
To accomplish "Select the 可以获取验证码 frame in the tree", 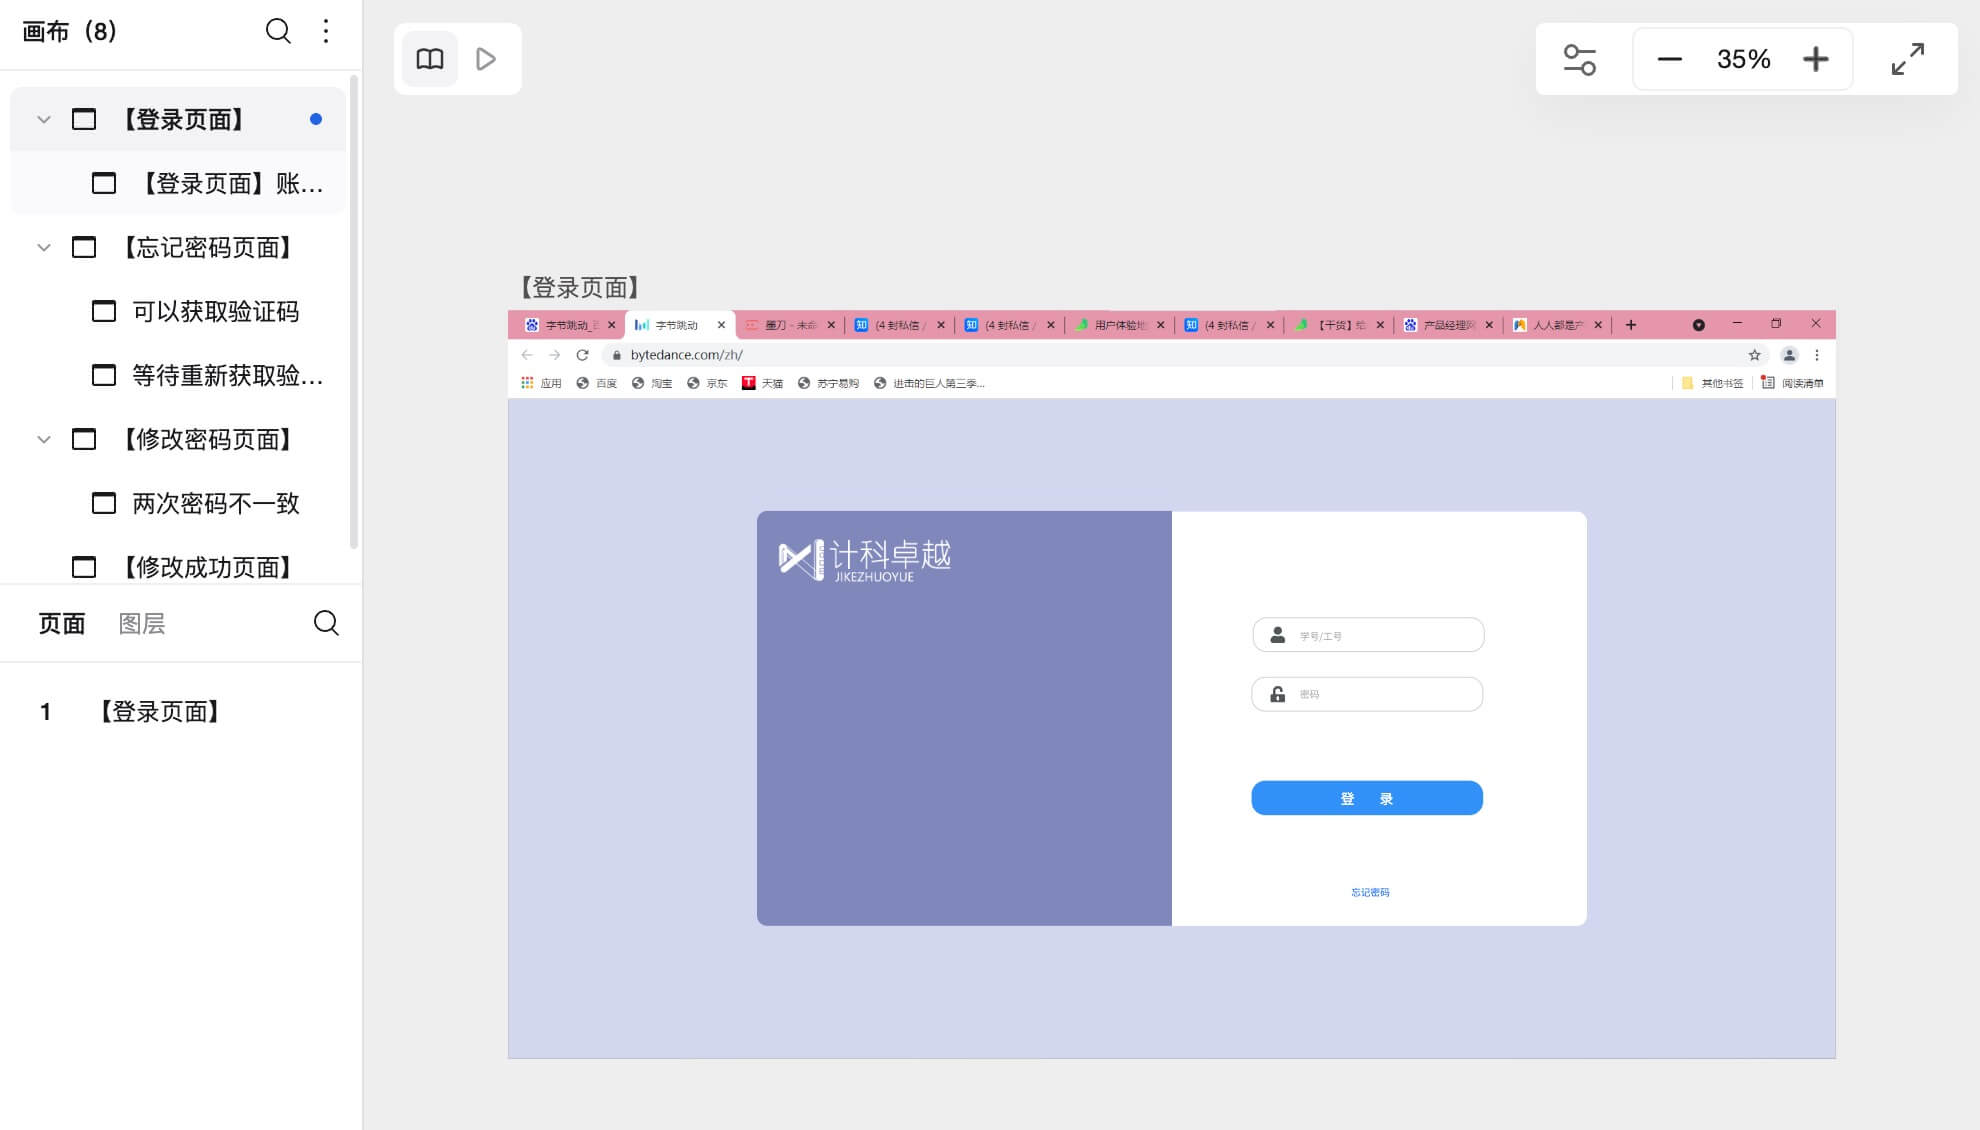I will coord(213,311).
